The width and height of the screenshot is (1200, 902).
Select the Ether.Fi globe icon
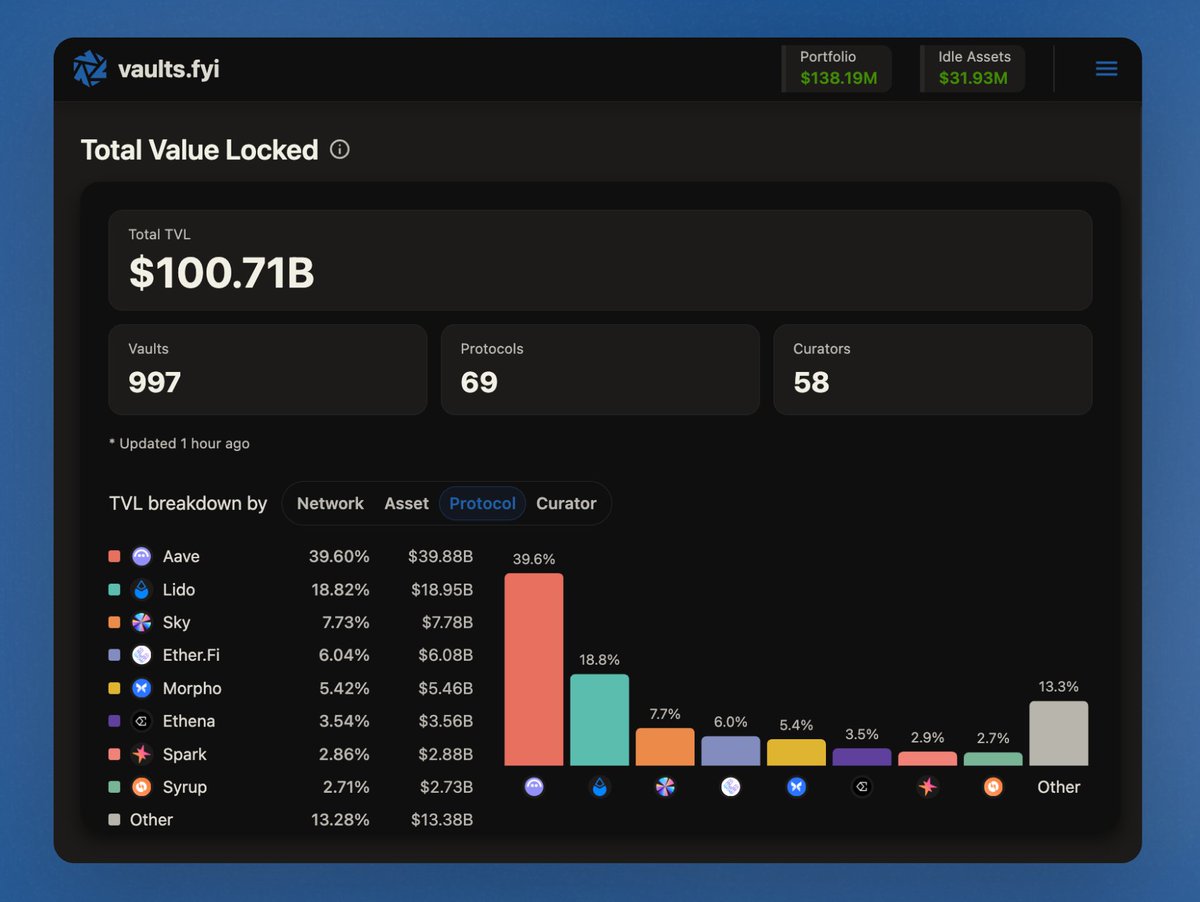tap(141, 655)
